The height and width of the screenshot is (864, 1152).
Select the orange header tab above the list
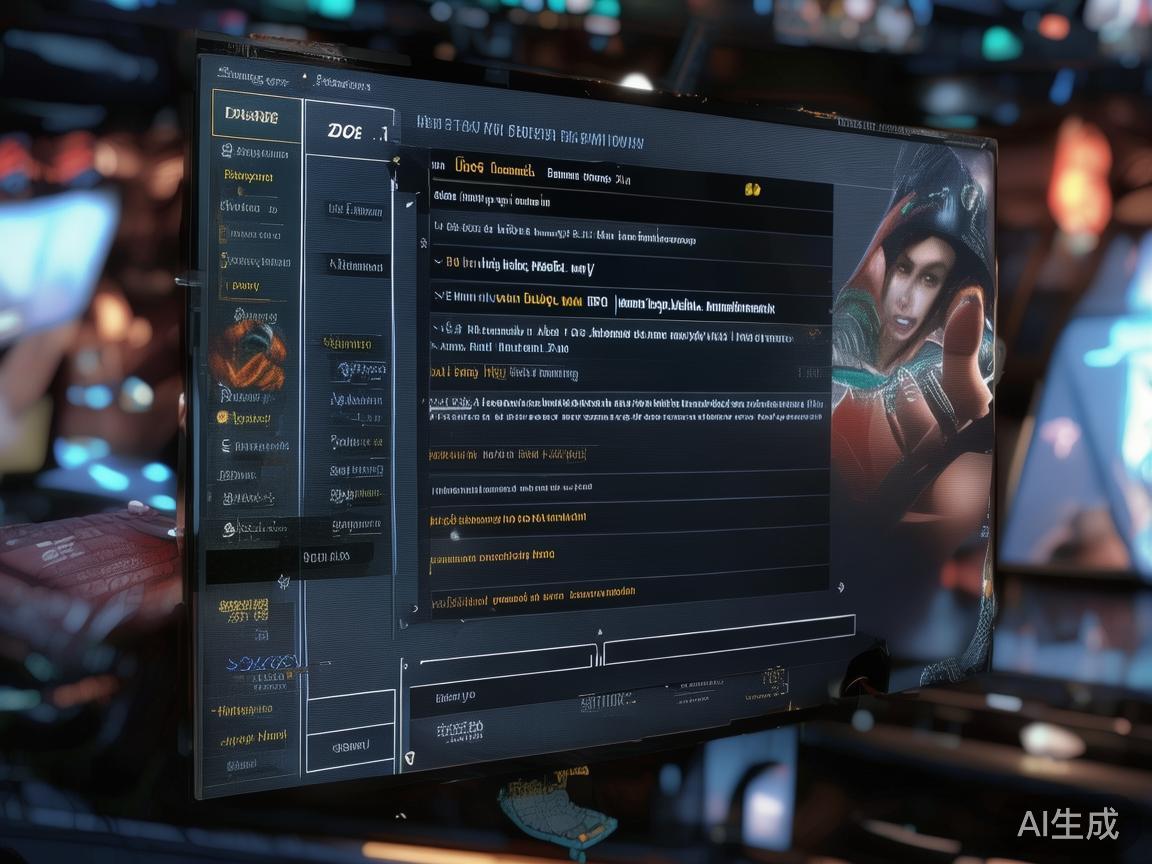[x=494, y=169]
